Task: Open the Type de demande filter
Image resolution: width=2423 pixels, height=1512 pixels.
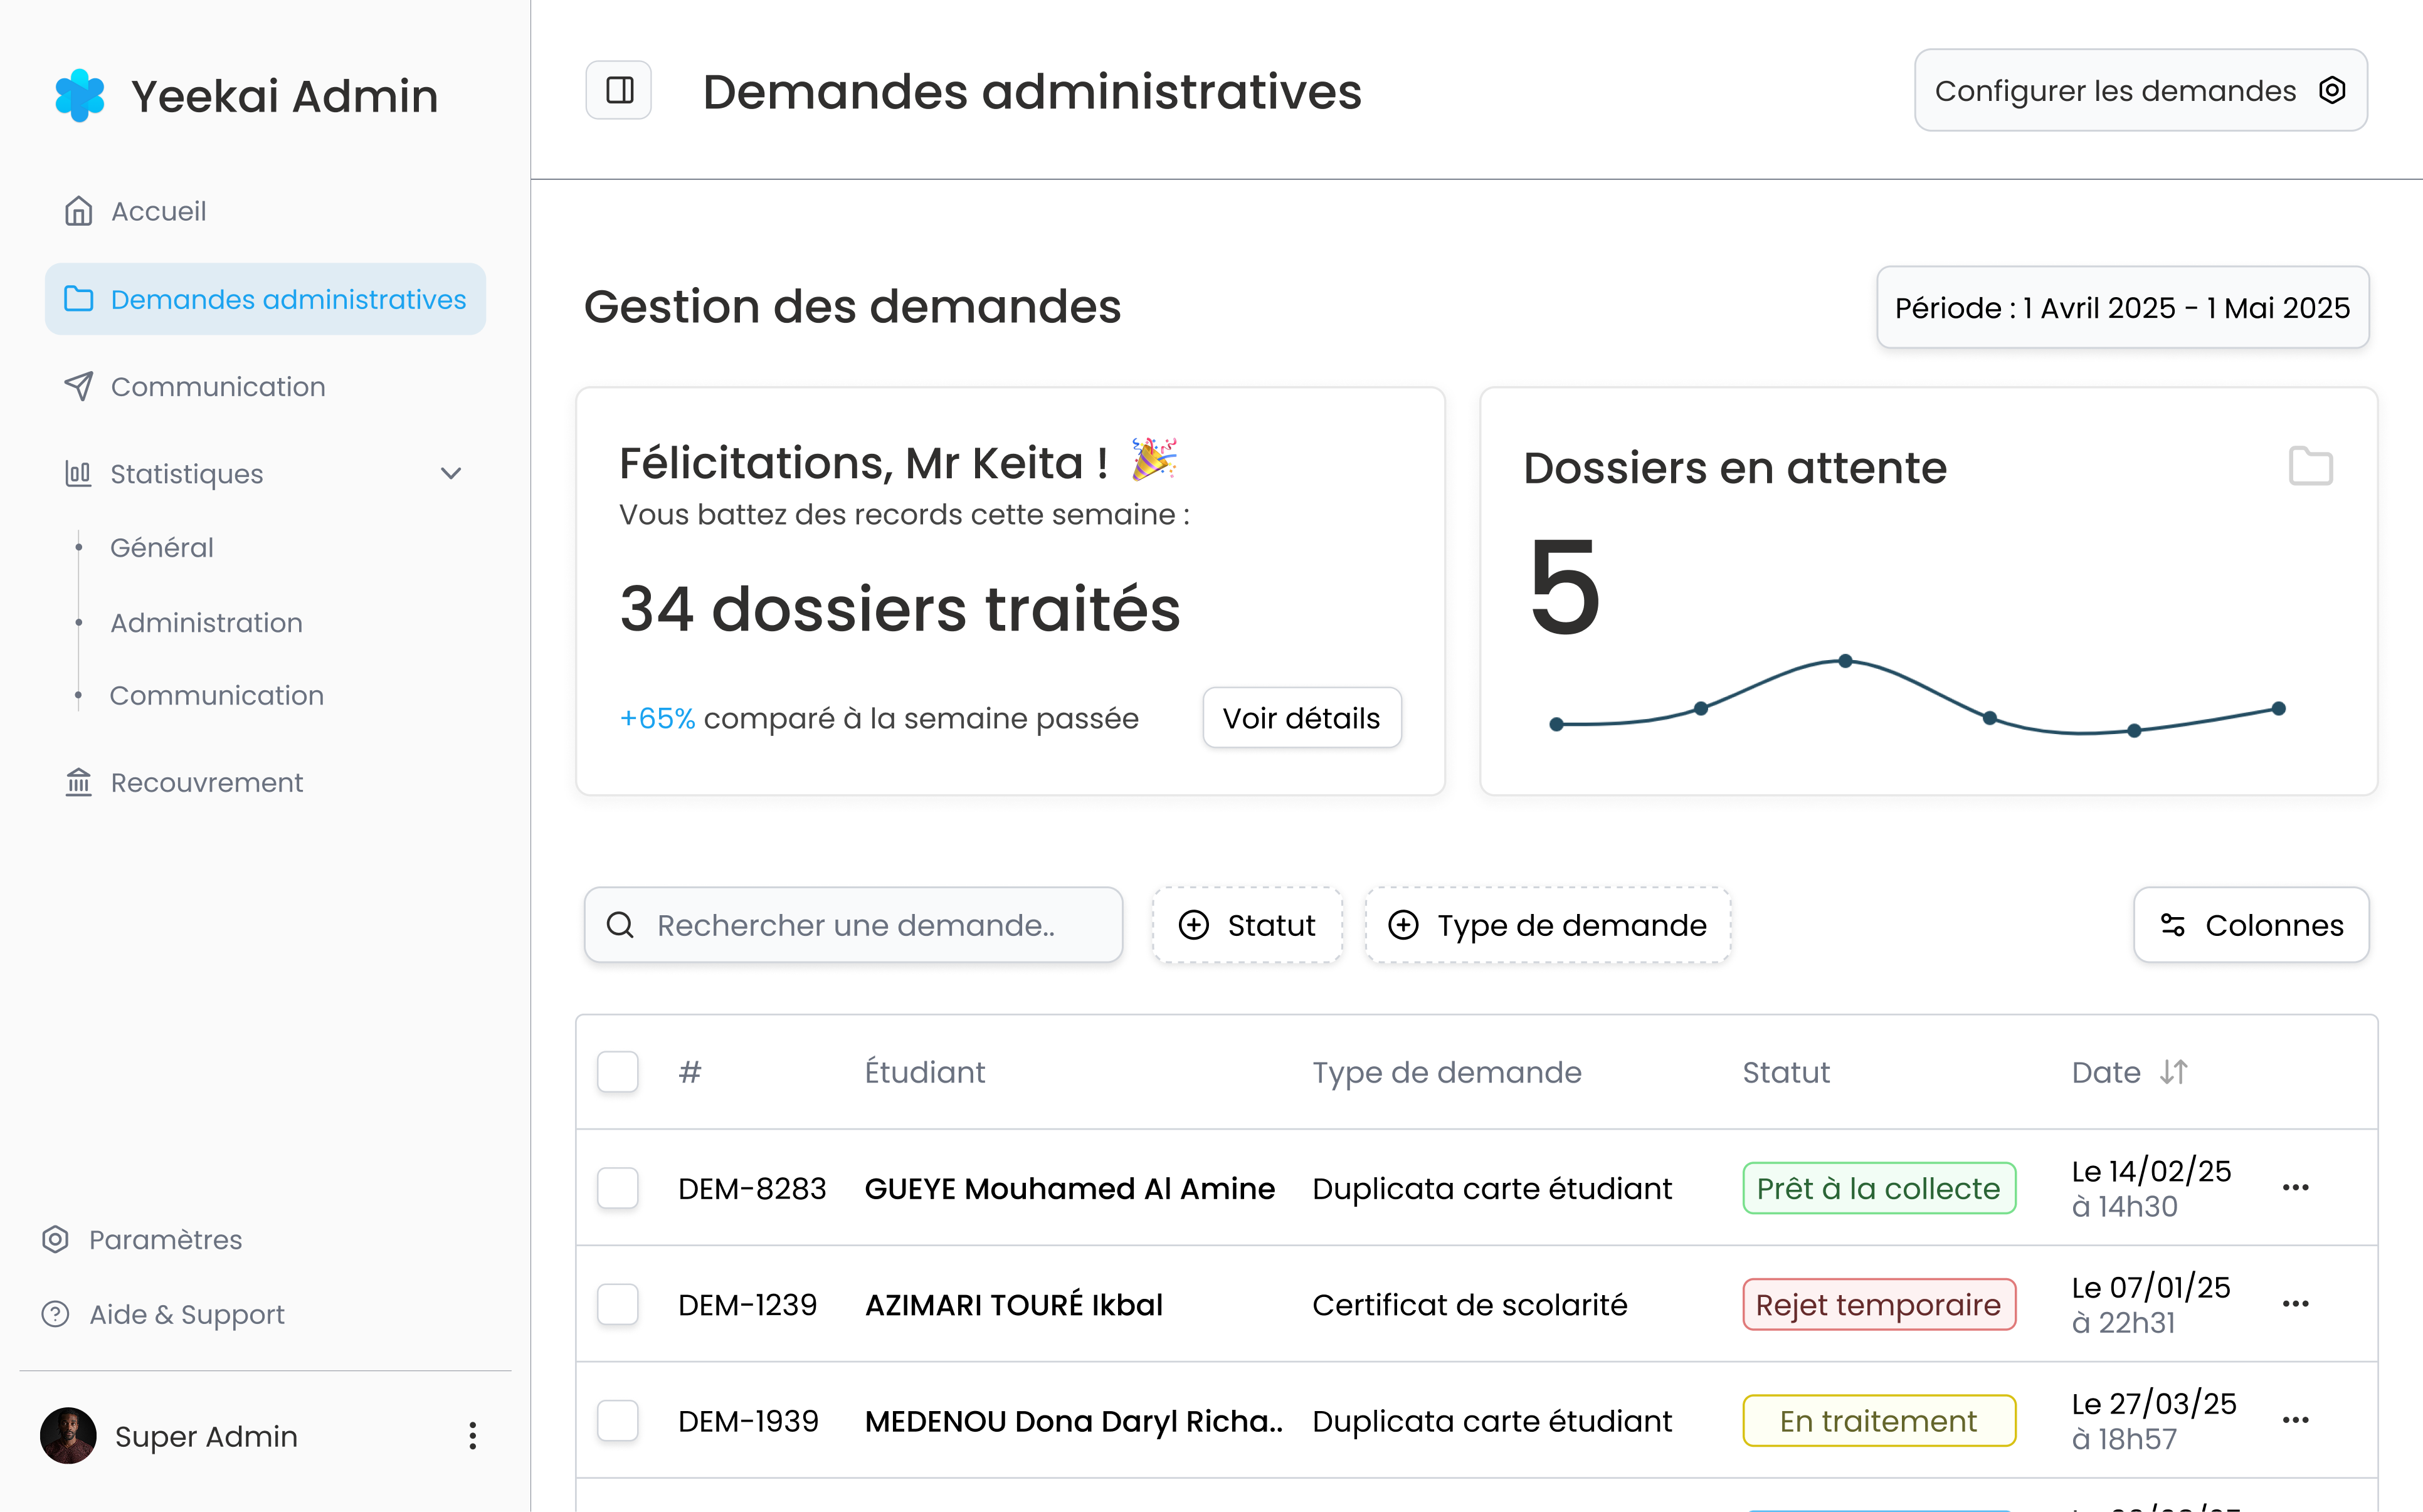Action: [1547, 925]
